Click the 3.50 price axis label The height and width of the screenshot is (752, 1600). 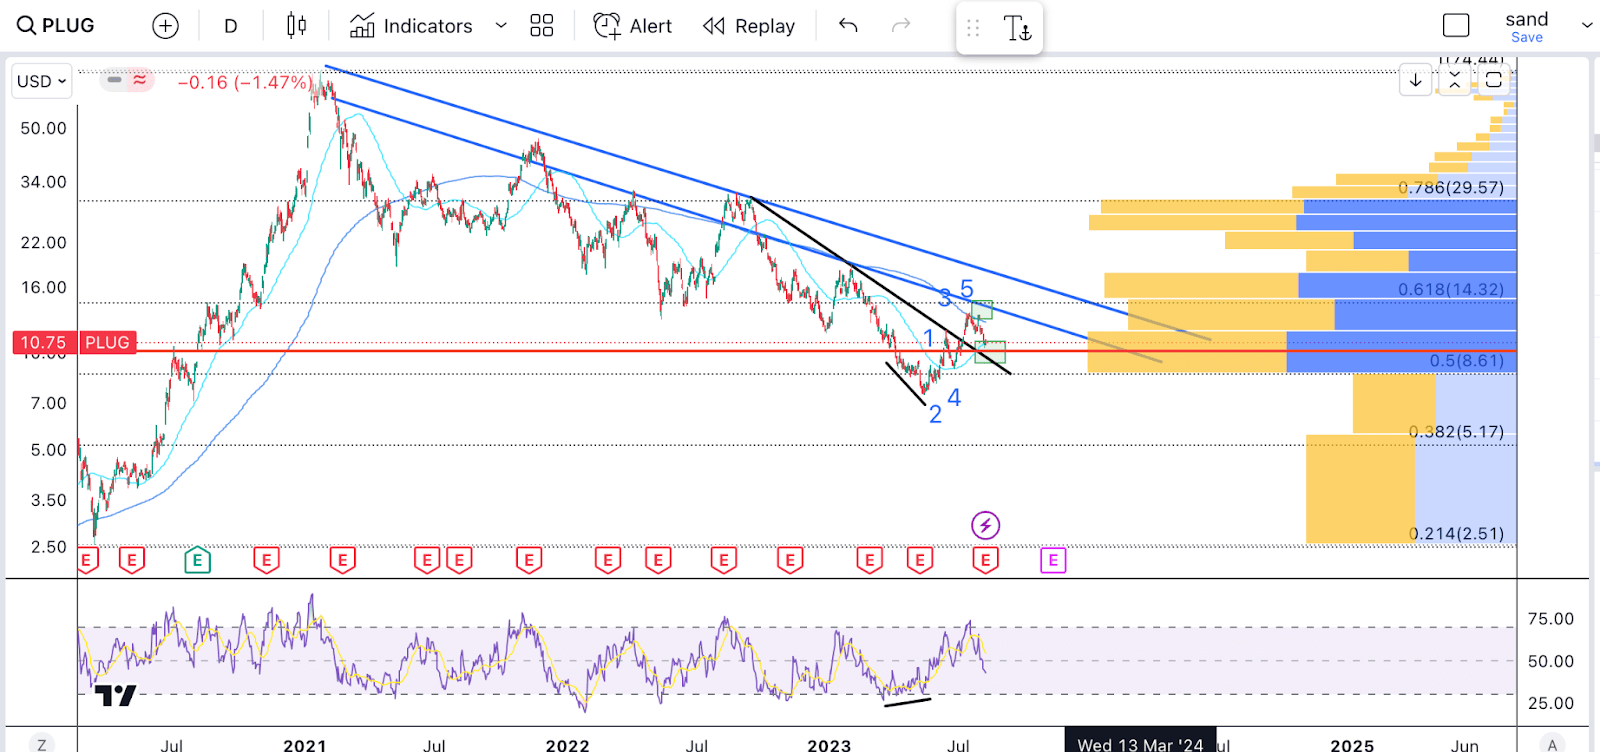48,500
